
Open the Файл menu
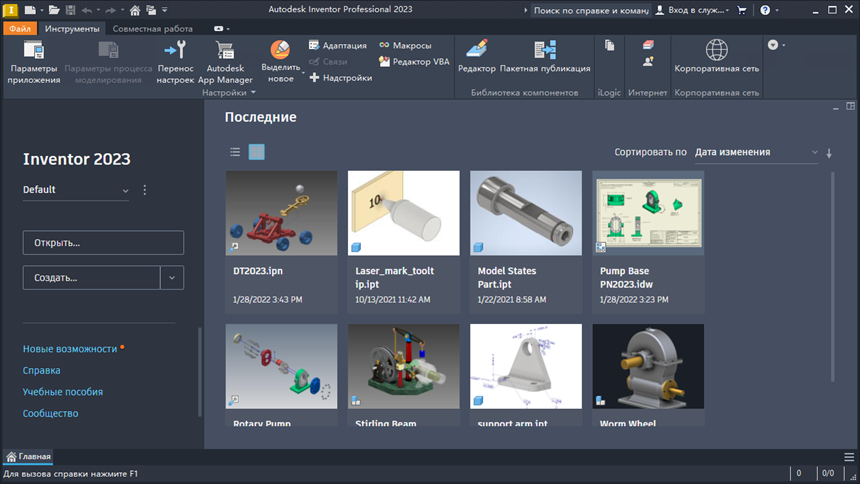pyautogui.click(x=20, y=29)
